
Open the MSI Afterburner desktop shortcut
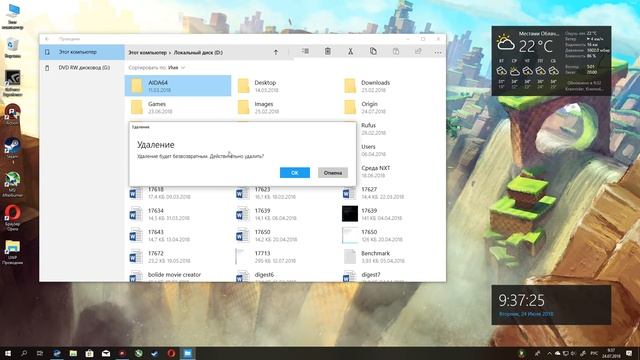[13, 184]
